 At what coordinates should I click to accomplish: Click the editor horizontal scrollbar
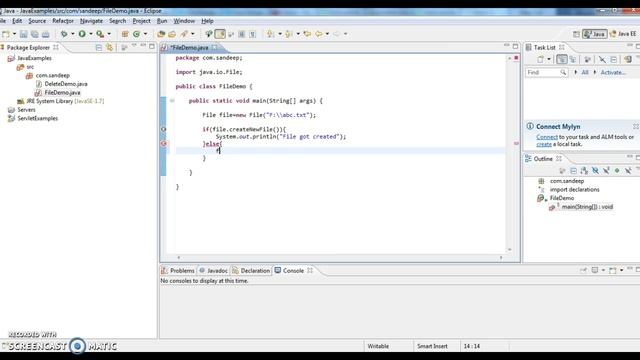(340, 258)
